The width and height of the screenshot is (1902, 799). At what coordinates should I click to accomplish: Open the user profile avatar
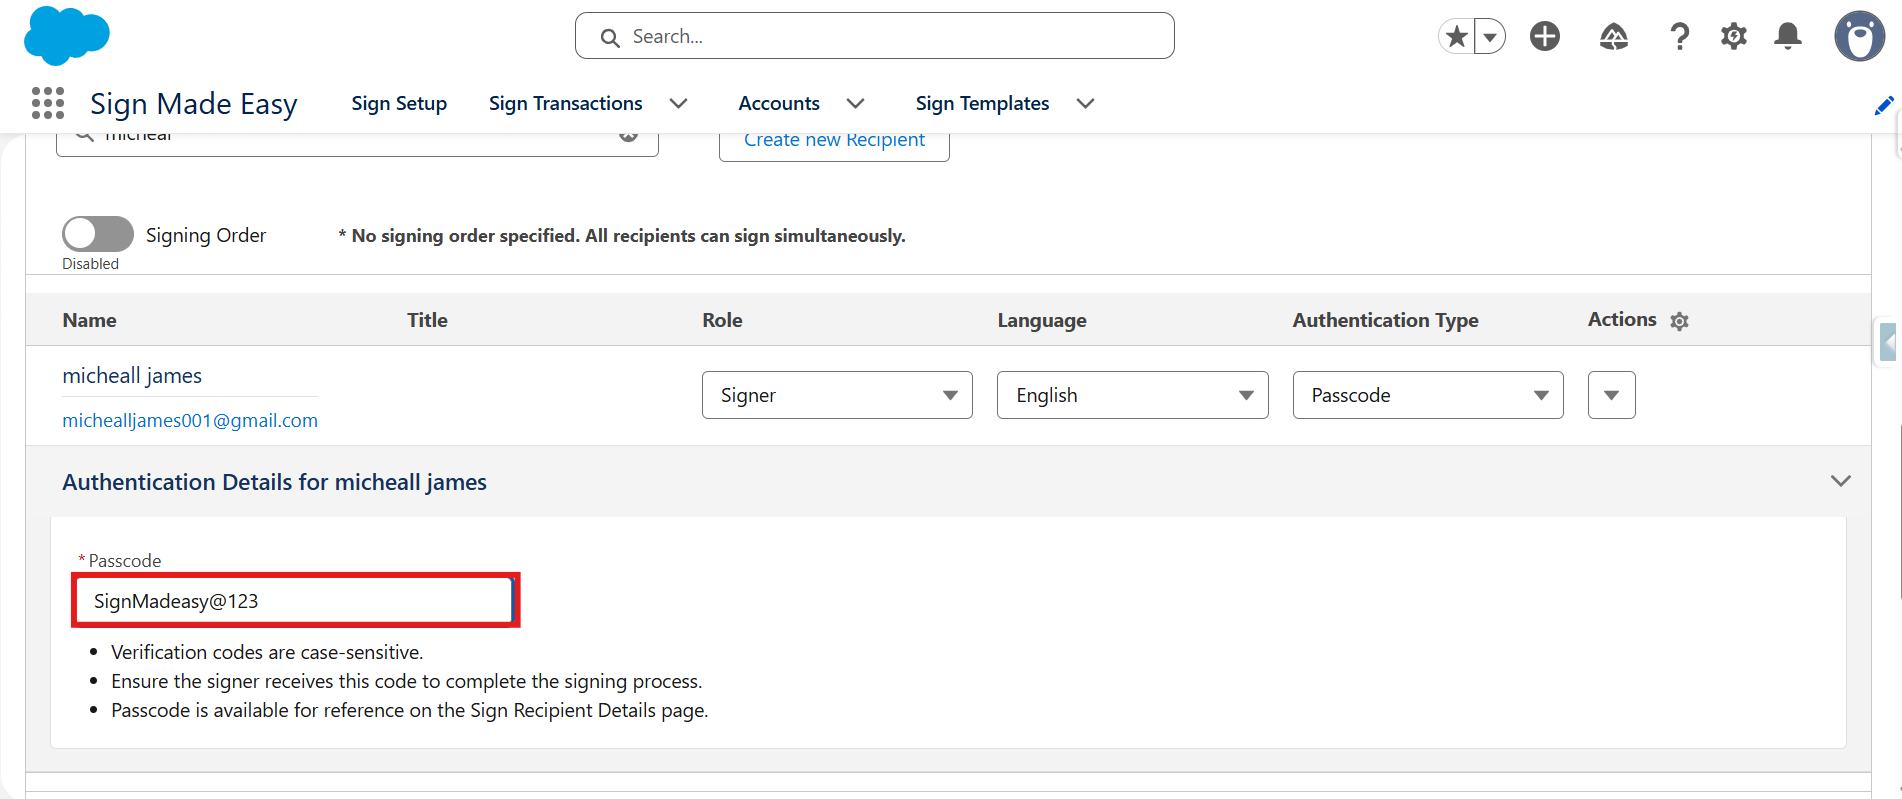(1860, 37)
